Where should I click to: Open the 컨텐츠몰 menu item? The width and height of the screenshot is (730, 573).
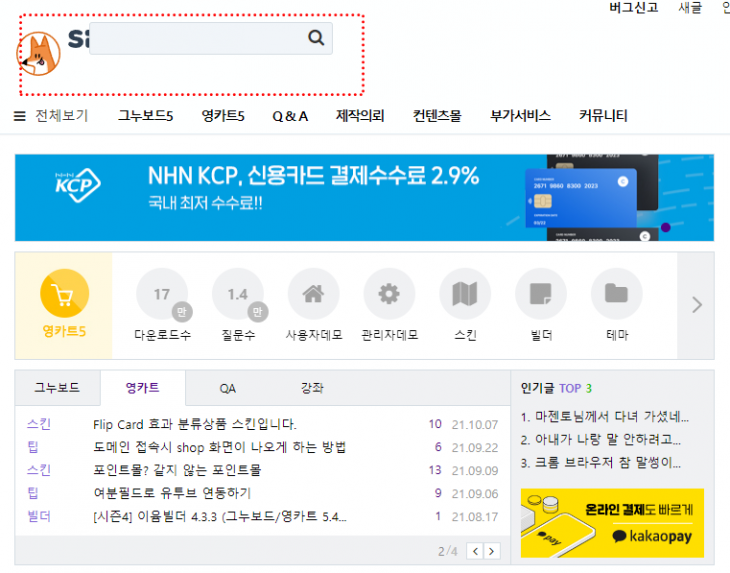pos(437,116)
